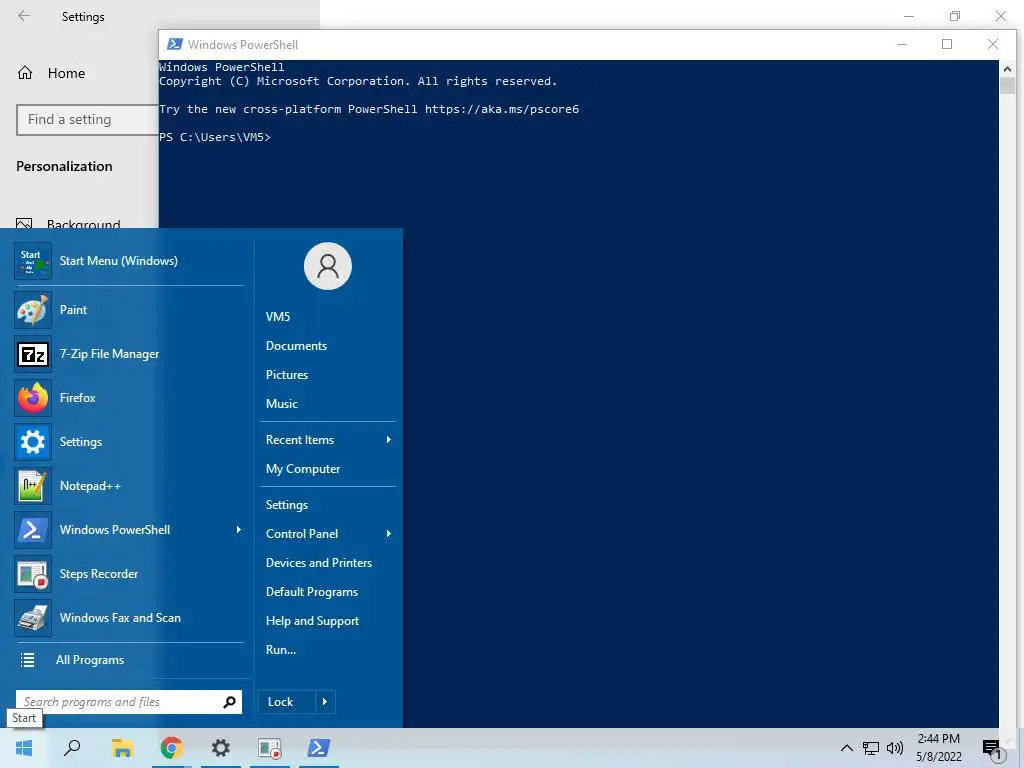Screen dimensions: 1024x768
Task: Click the Find a setting search field
Action: point(88,120)
